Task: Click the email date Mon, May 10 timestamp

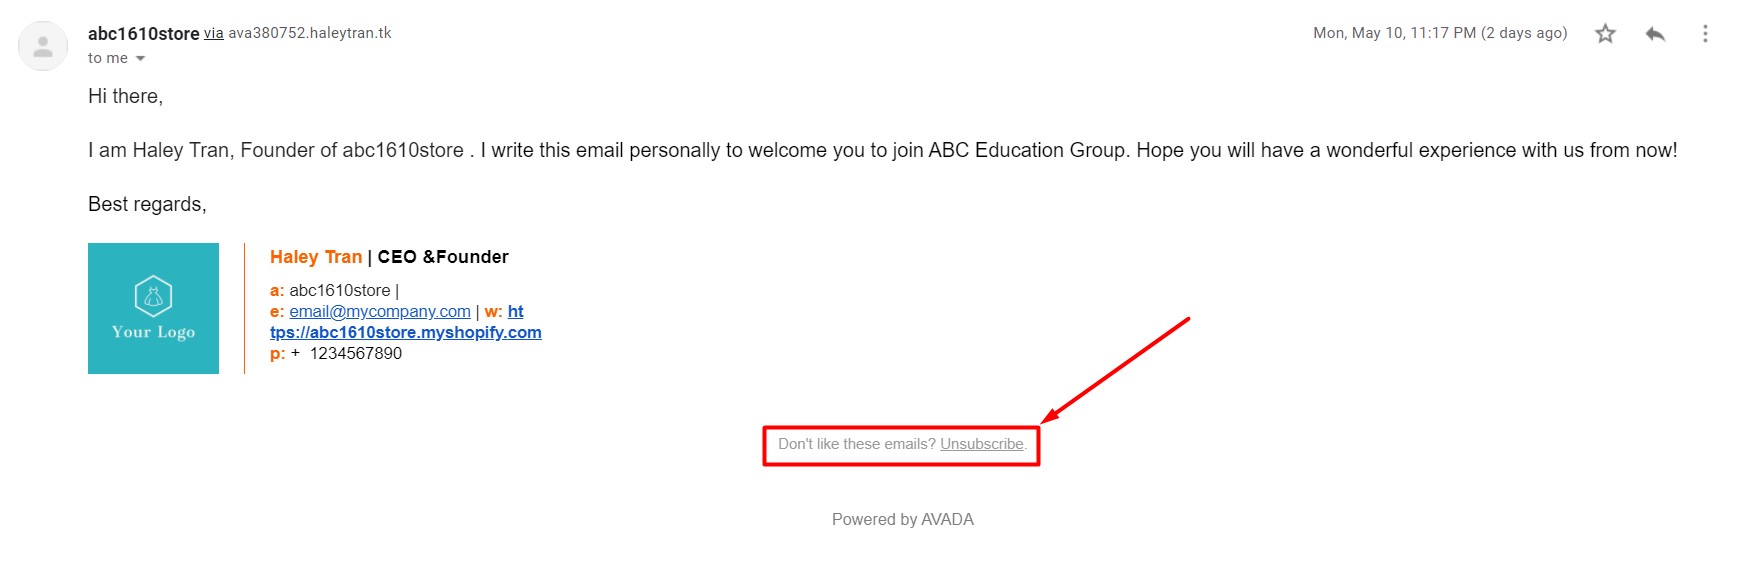Action: (x=1439, y=33)
